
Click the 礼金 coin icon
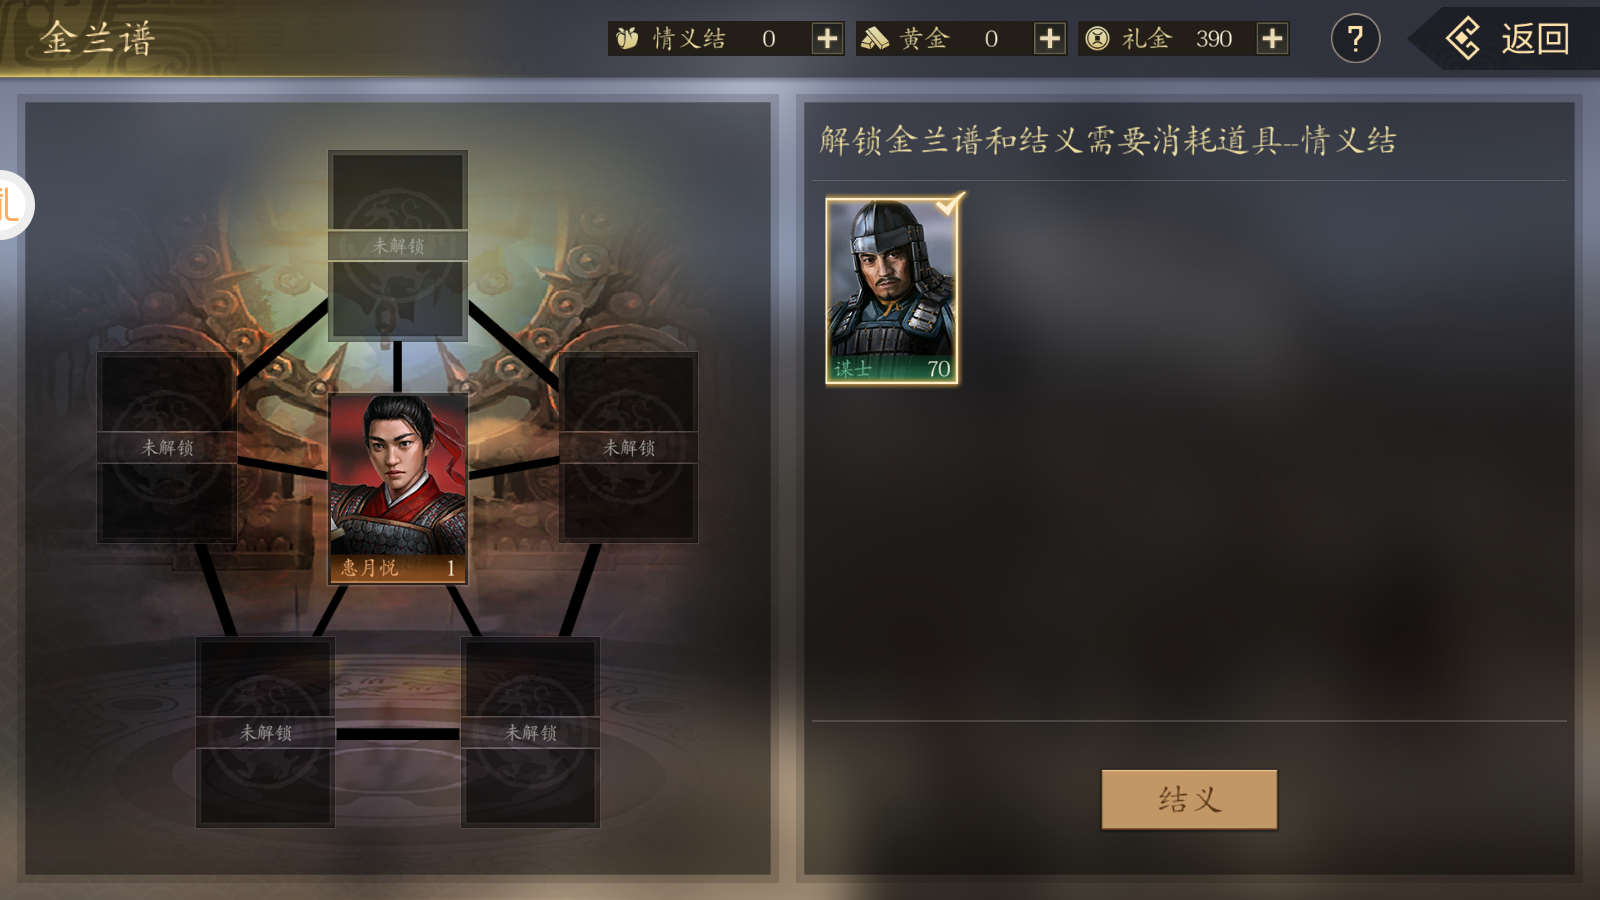click(1097, 39)
